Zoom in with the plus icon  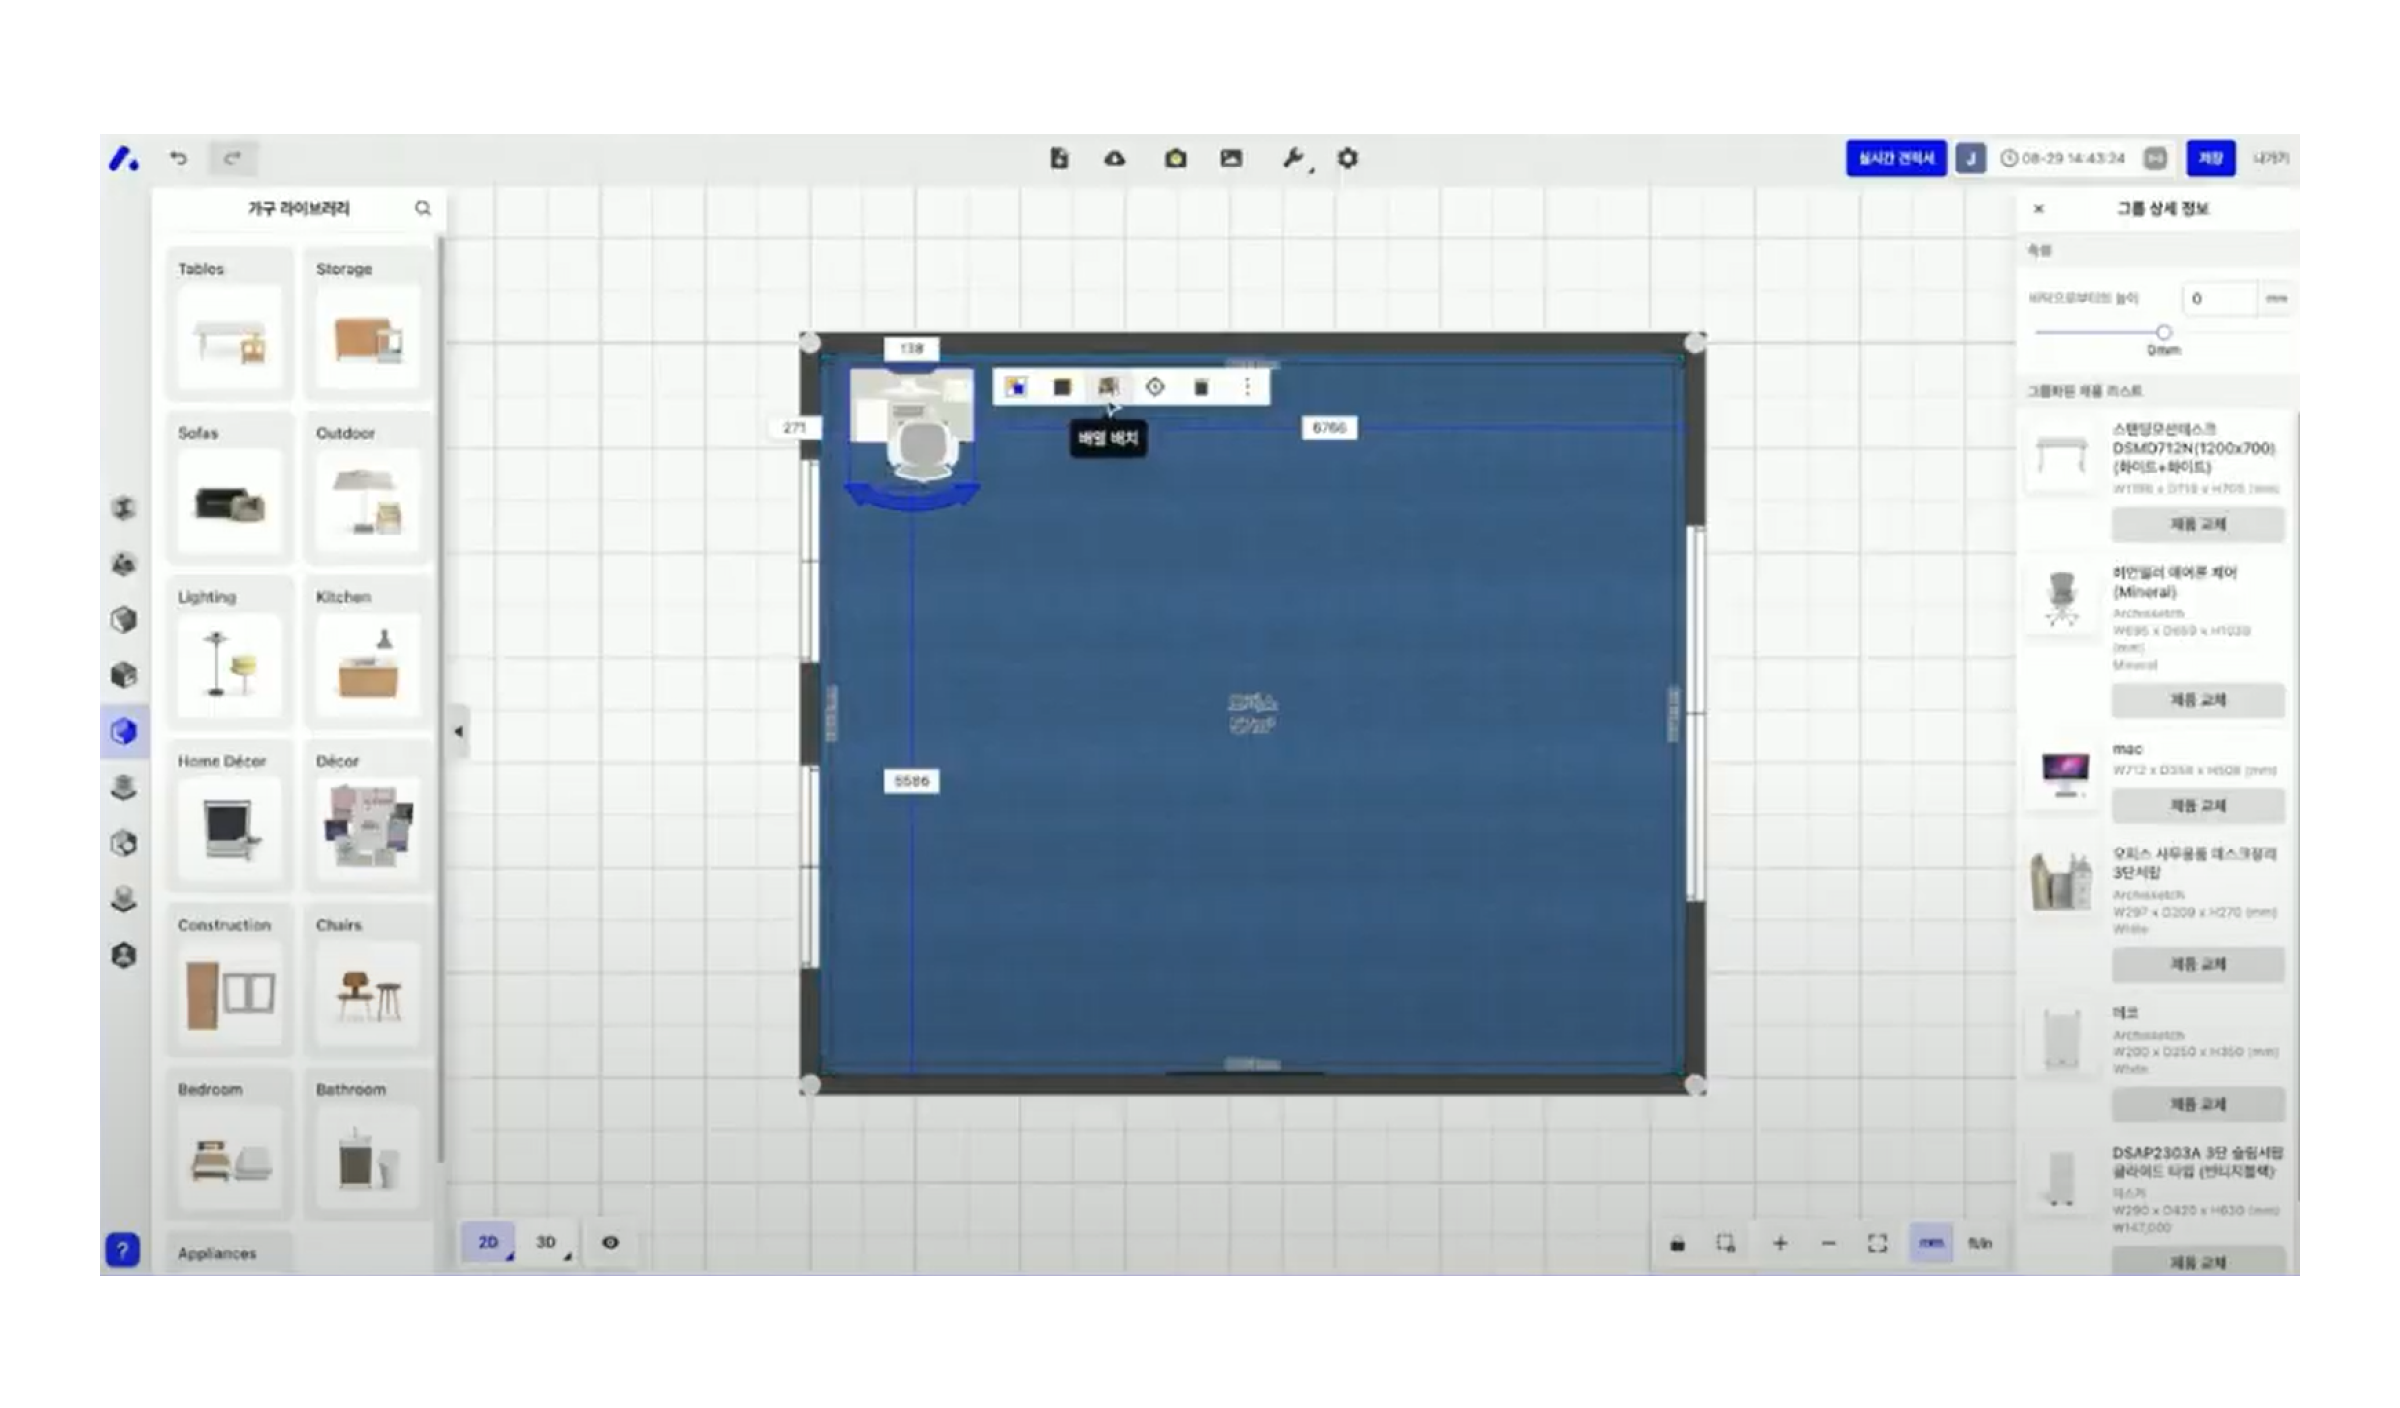click(1780, 1243)
